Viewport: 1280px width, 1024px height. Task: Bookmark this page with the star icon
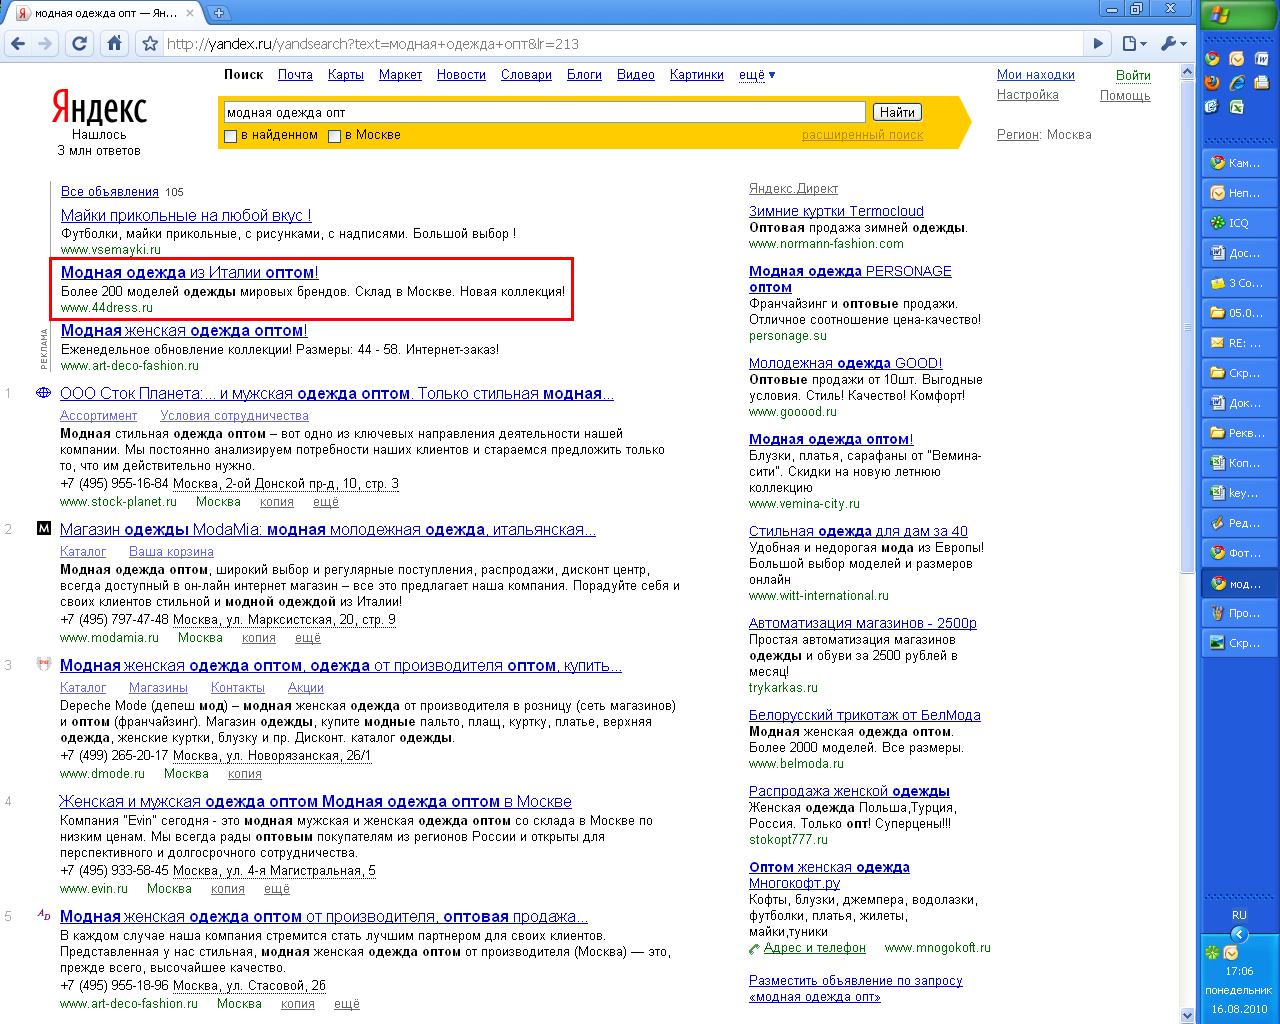tap(150, 44)
